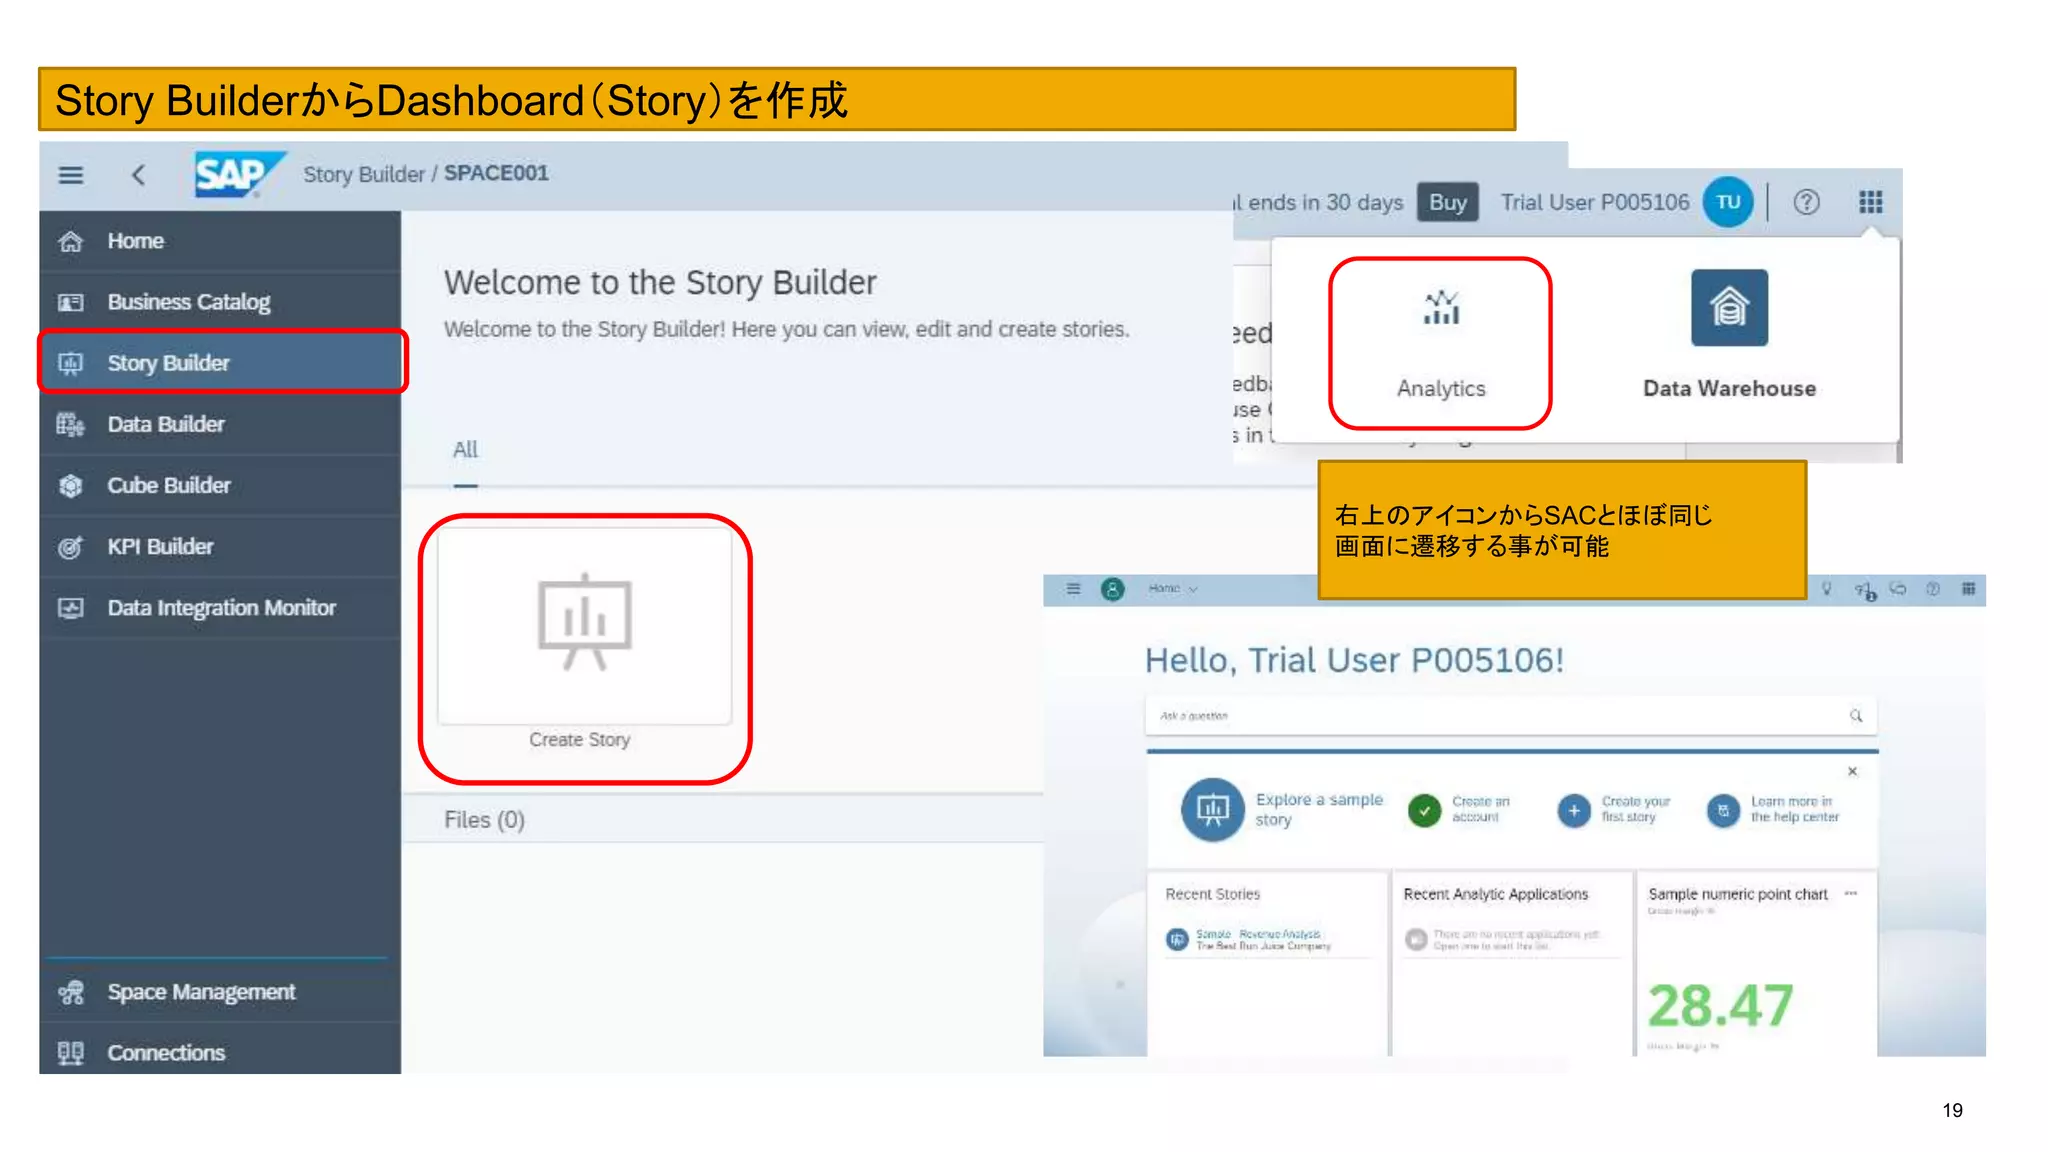The width and height of the screenshot is (2048, 1152).
Task: Open hamburger menu in the Analytics home window
Action: [x=1073, y=589]
